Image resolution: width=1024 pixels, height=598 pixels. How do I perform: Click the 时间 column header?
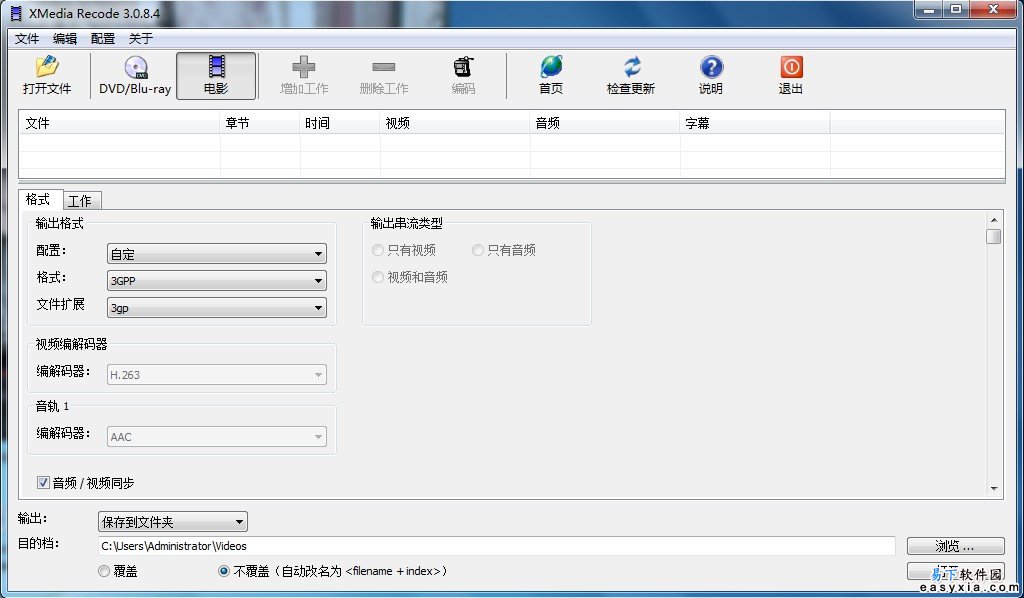point(340,123)
